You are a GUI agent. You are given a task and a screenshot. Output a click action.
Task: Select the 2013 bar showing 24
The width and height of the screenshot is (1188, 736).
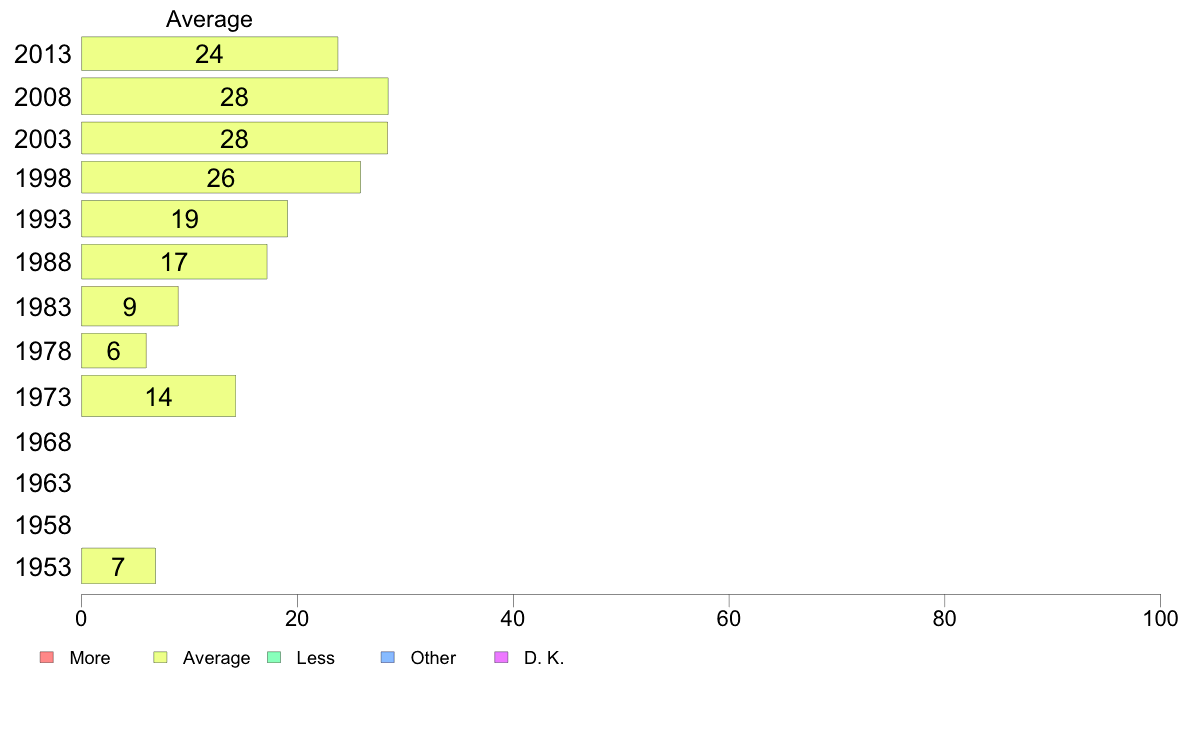pyautogui.click(x=209, y=54)
